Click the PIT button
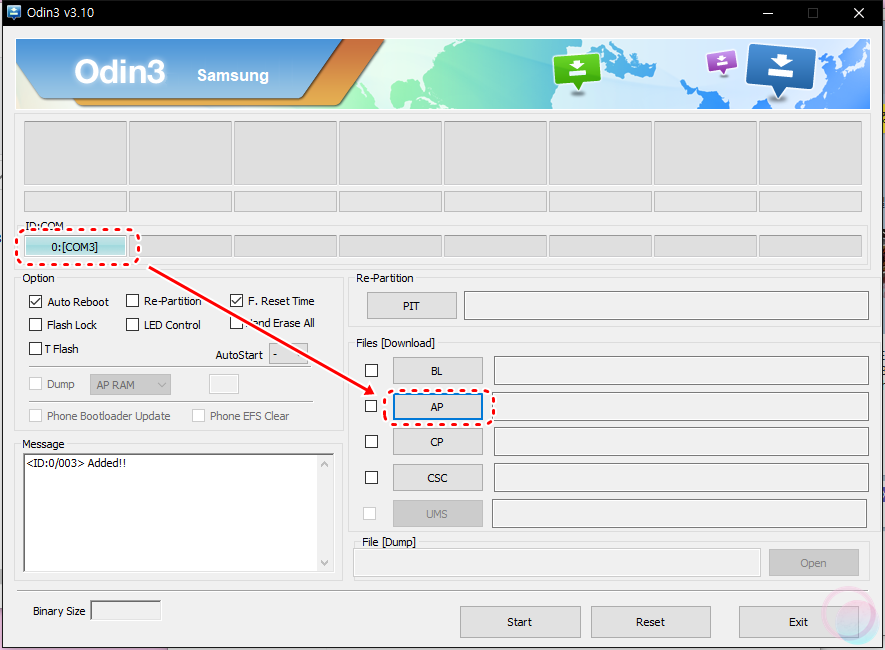The height and width of the screenshot is (650, 885). point(411,306)
